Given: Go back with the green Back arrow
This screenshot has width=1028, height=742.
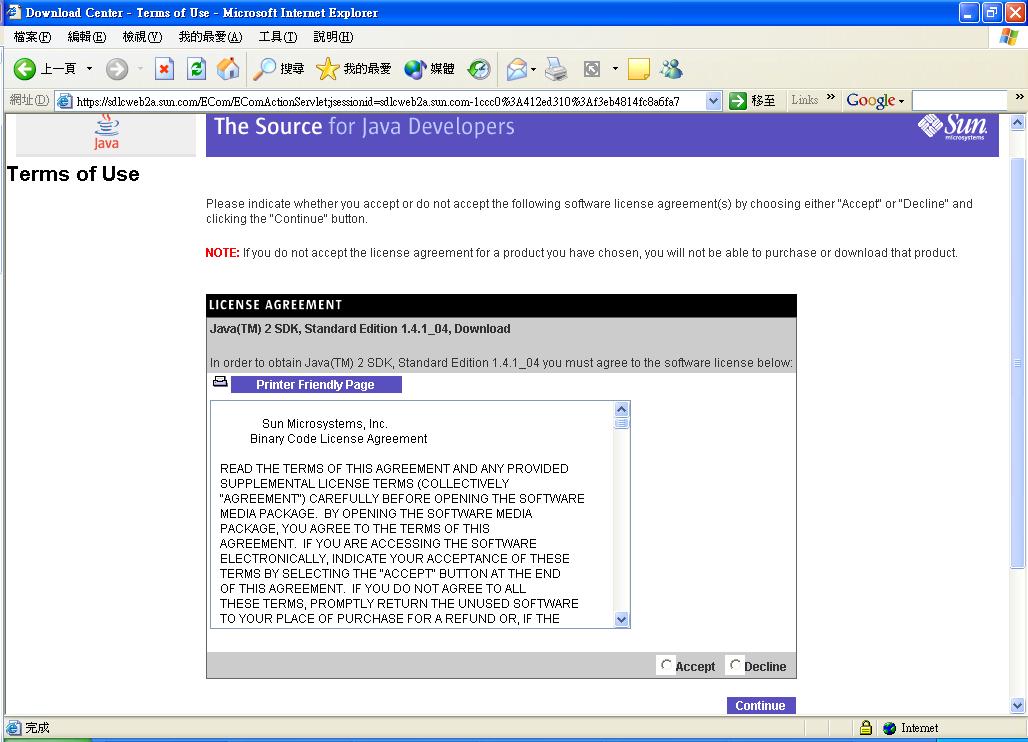Looking at the screenshot, I should point(25,69).
